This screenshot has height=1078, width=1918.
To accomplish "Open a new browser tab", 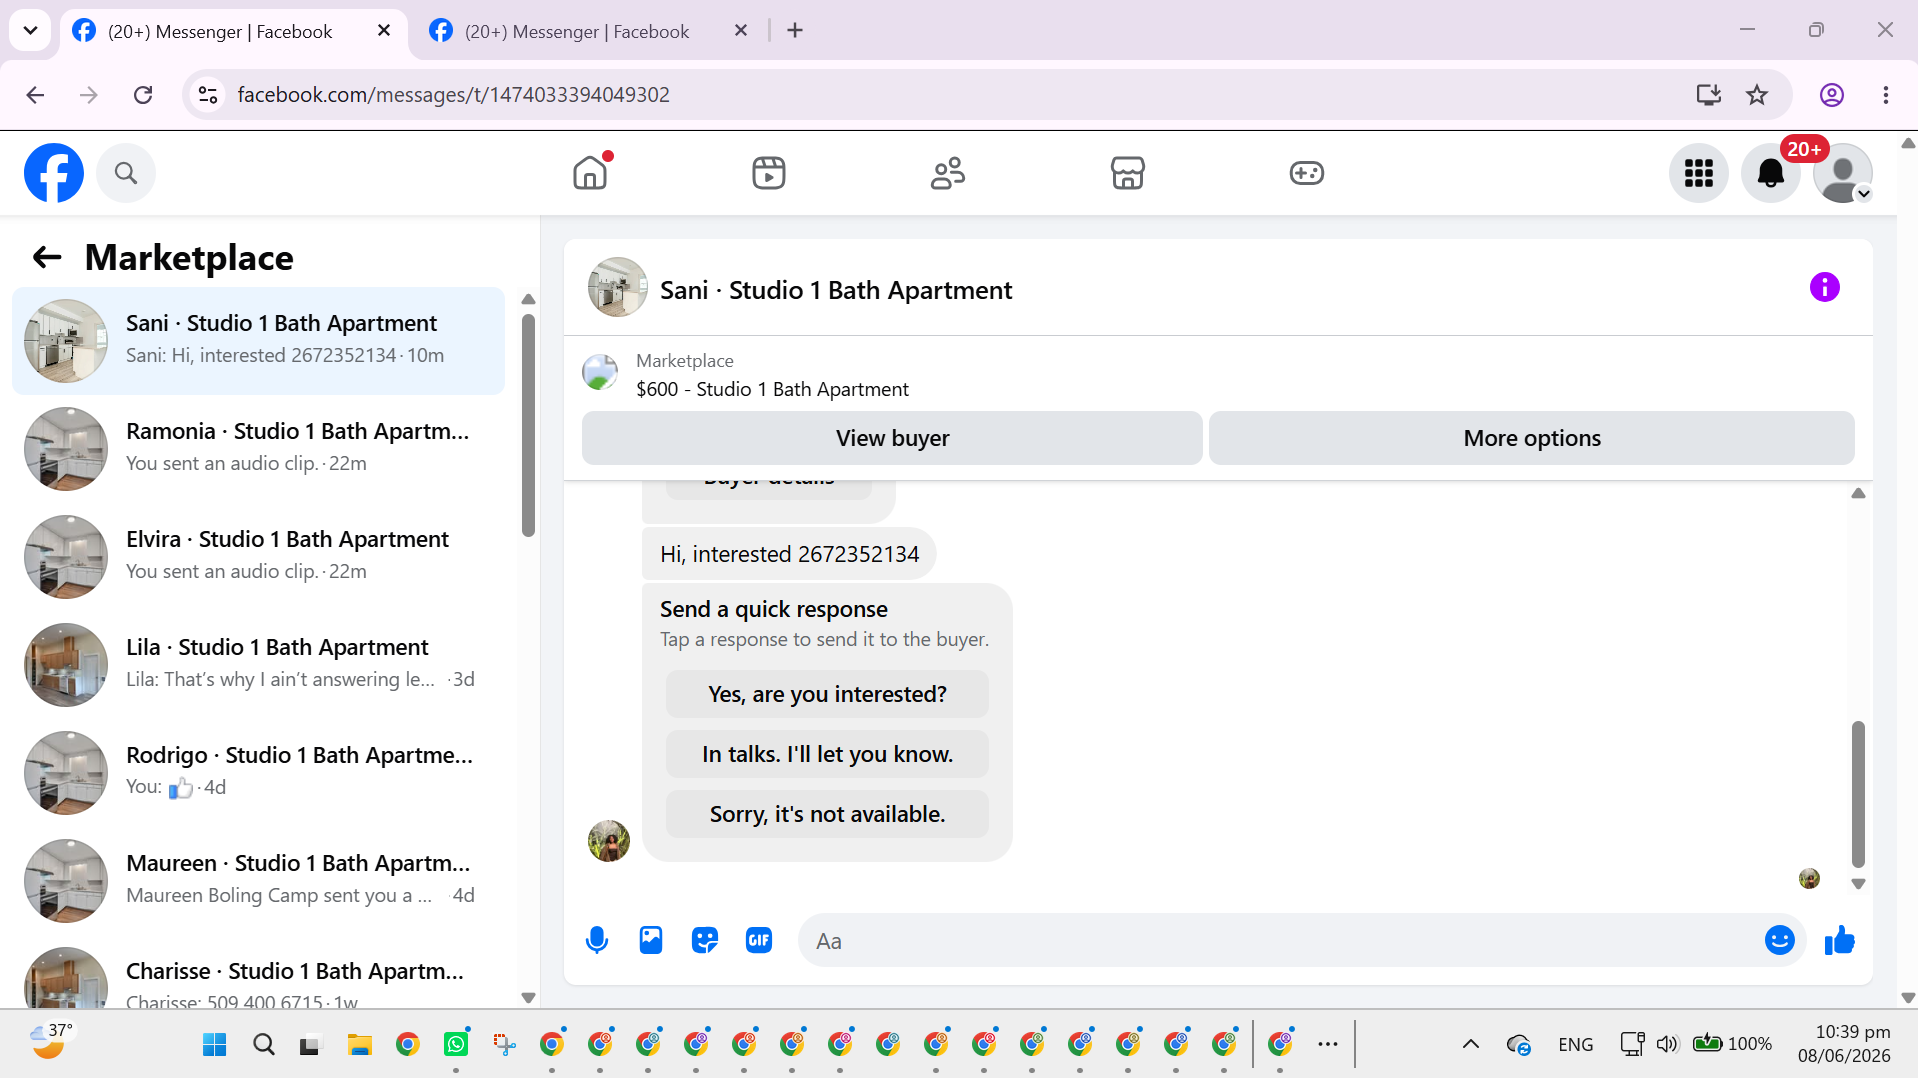I will click(x=795, y=31).
